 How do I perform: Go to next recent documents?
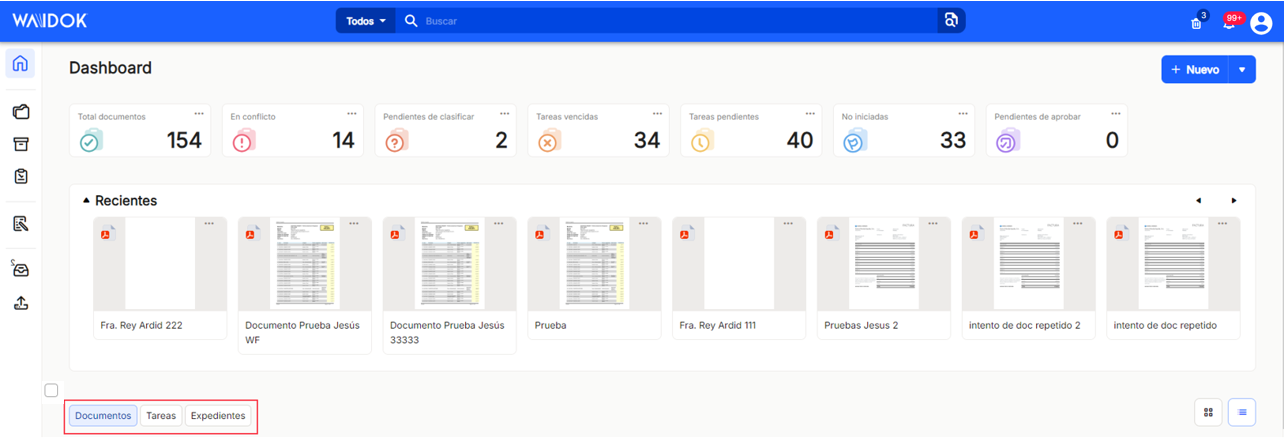(x=1234, y=201)
